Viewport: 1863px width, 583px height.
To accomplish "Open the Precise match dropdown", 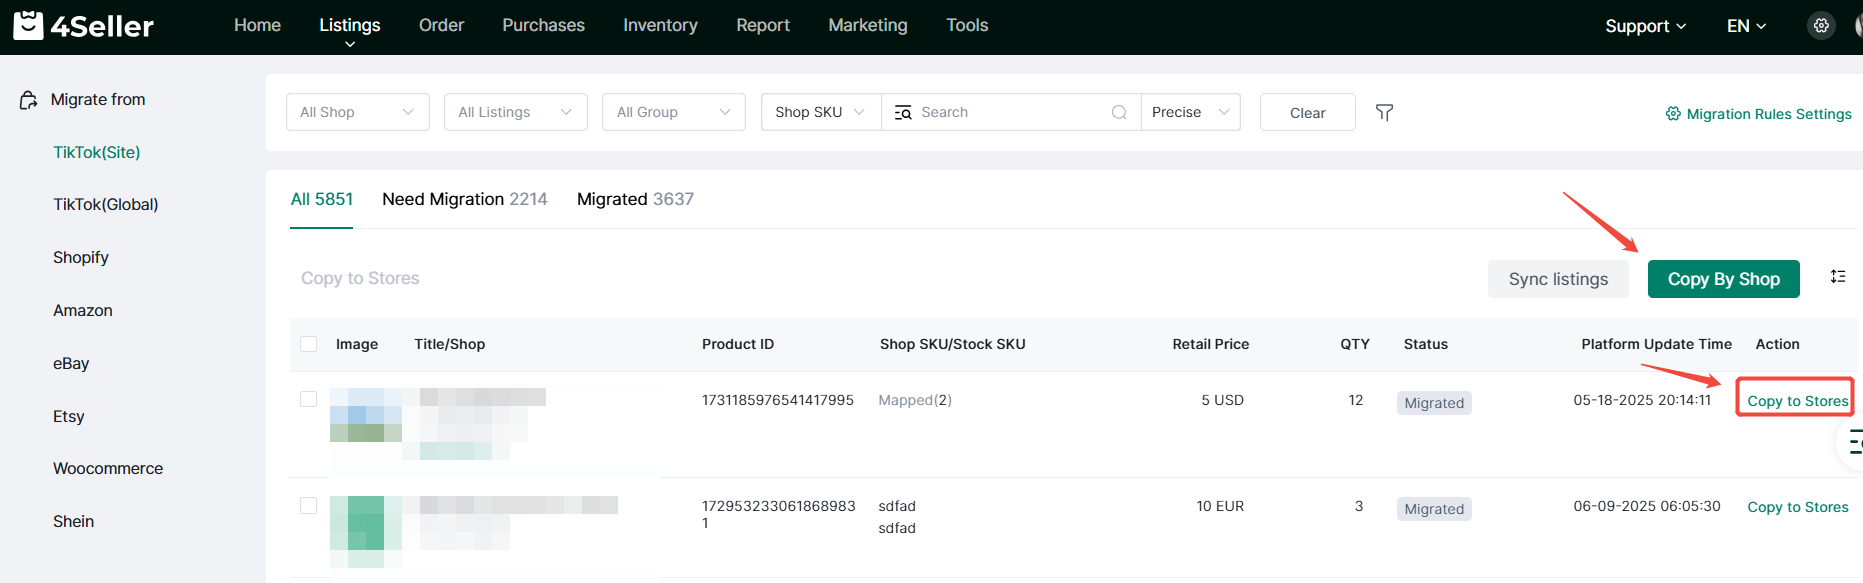I will coord(1190,112).
